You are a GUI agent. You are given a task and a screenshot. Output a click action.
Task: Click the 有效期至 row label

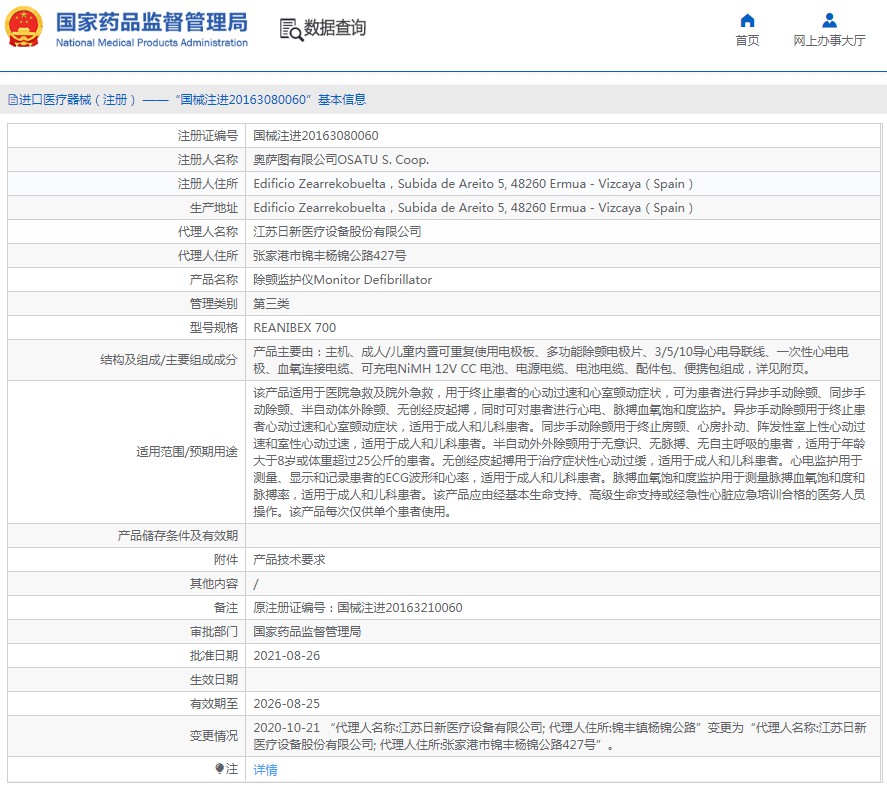(x=214, y=704)
